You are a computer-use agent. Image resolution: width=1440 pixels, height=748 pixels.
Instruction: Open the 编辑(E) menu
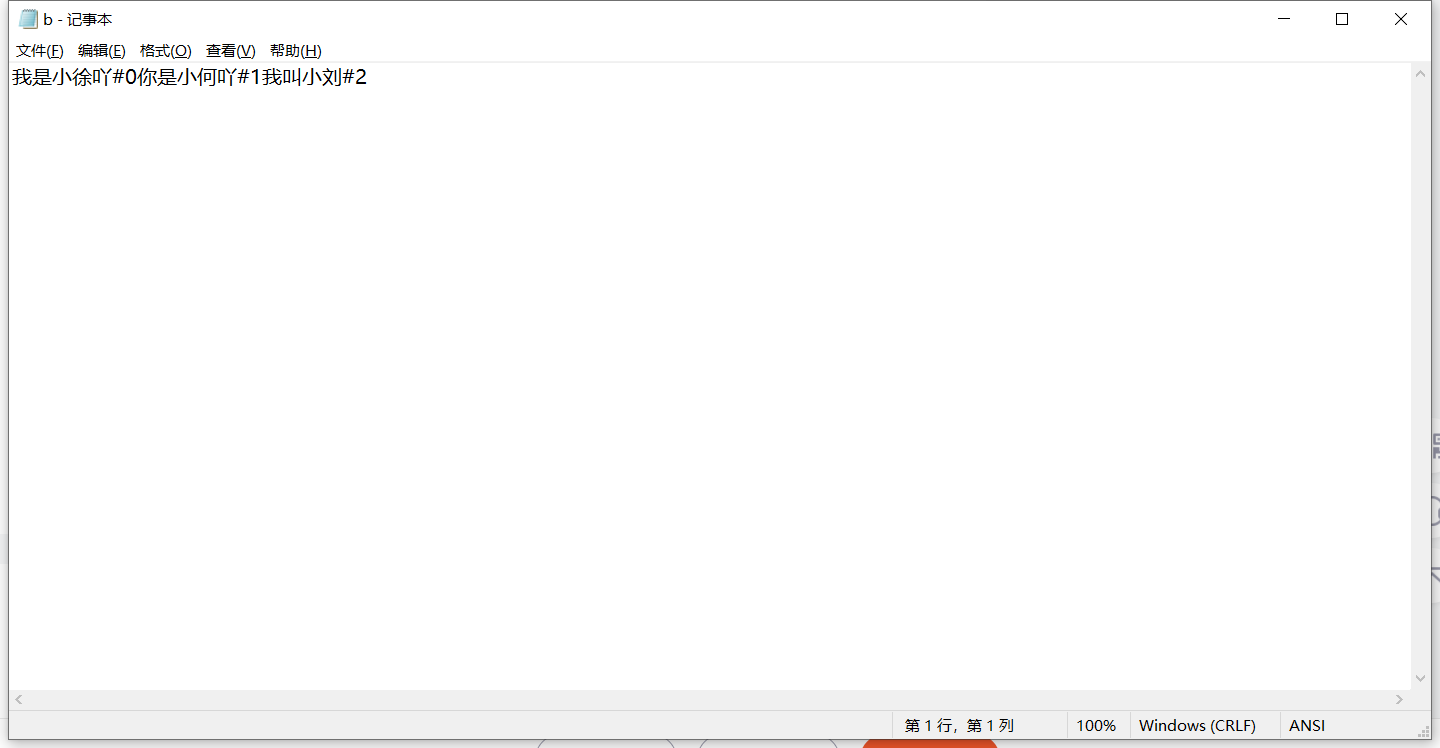(x=102, y=51)
